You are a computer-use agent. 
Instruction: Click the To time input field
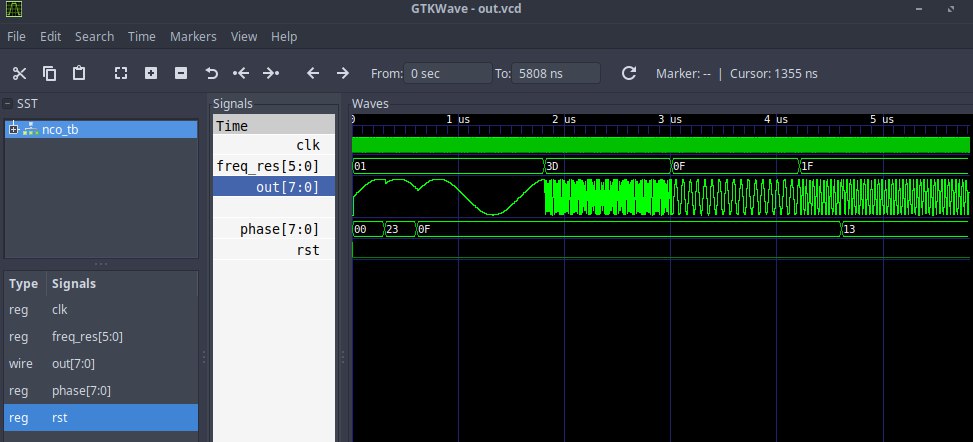pos(555,73)
